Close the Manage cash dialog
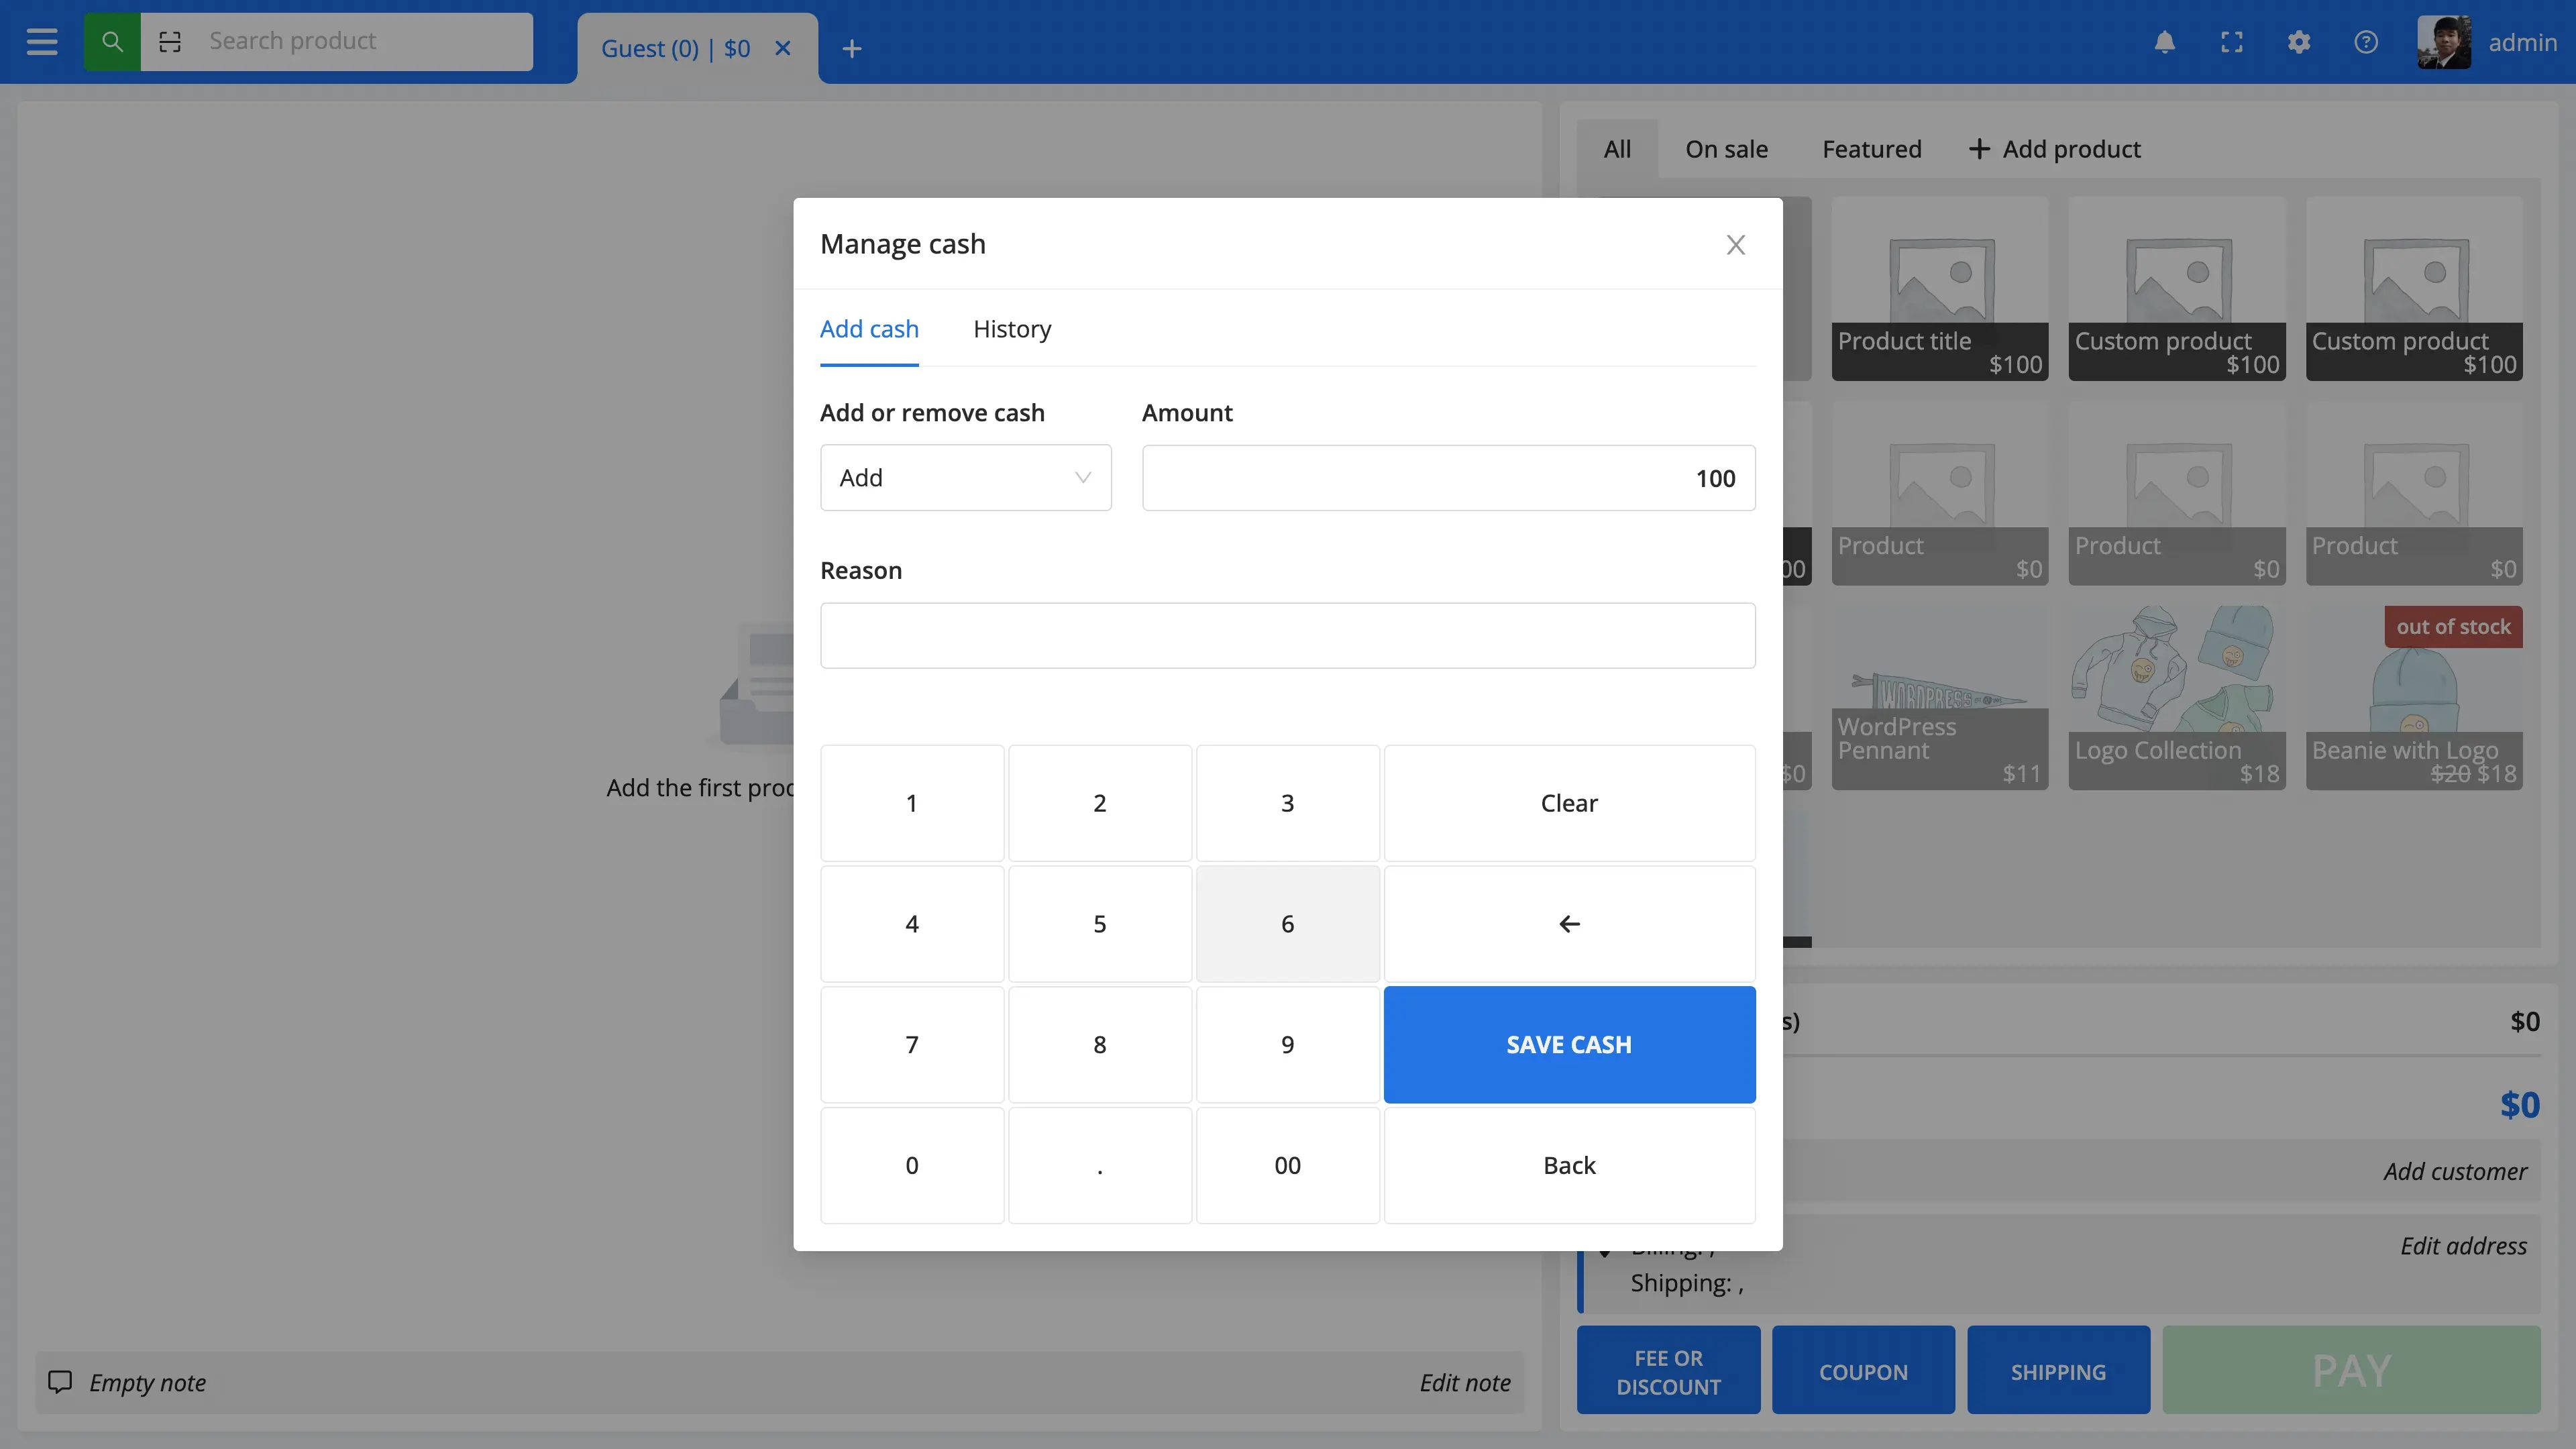This screenshot has height=1449, width=2576. (x=1735, y=245)
